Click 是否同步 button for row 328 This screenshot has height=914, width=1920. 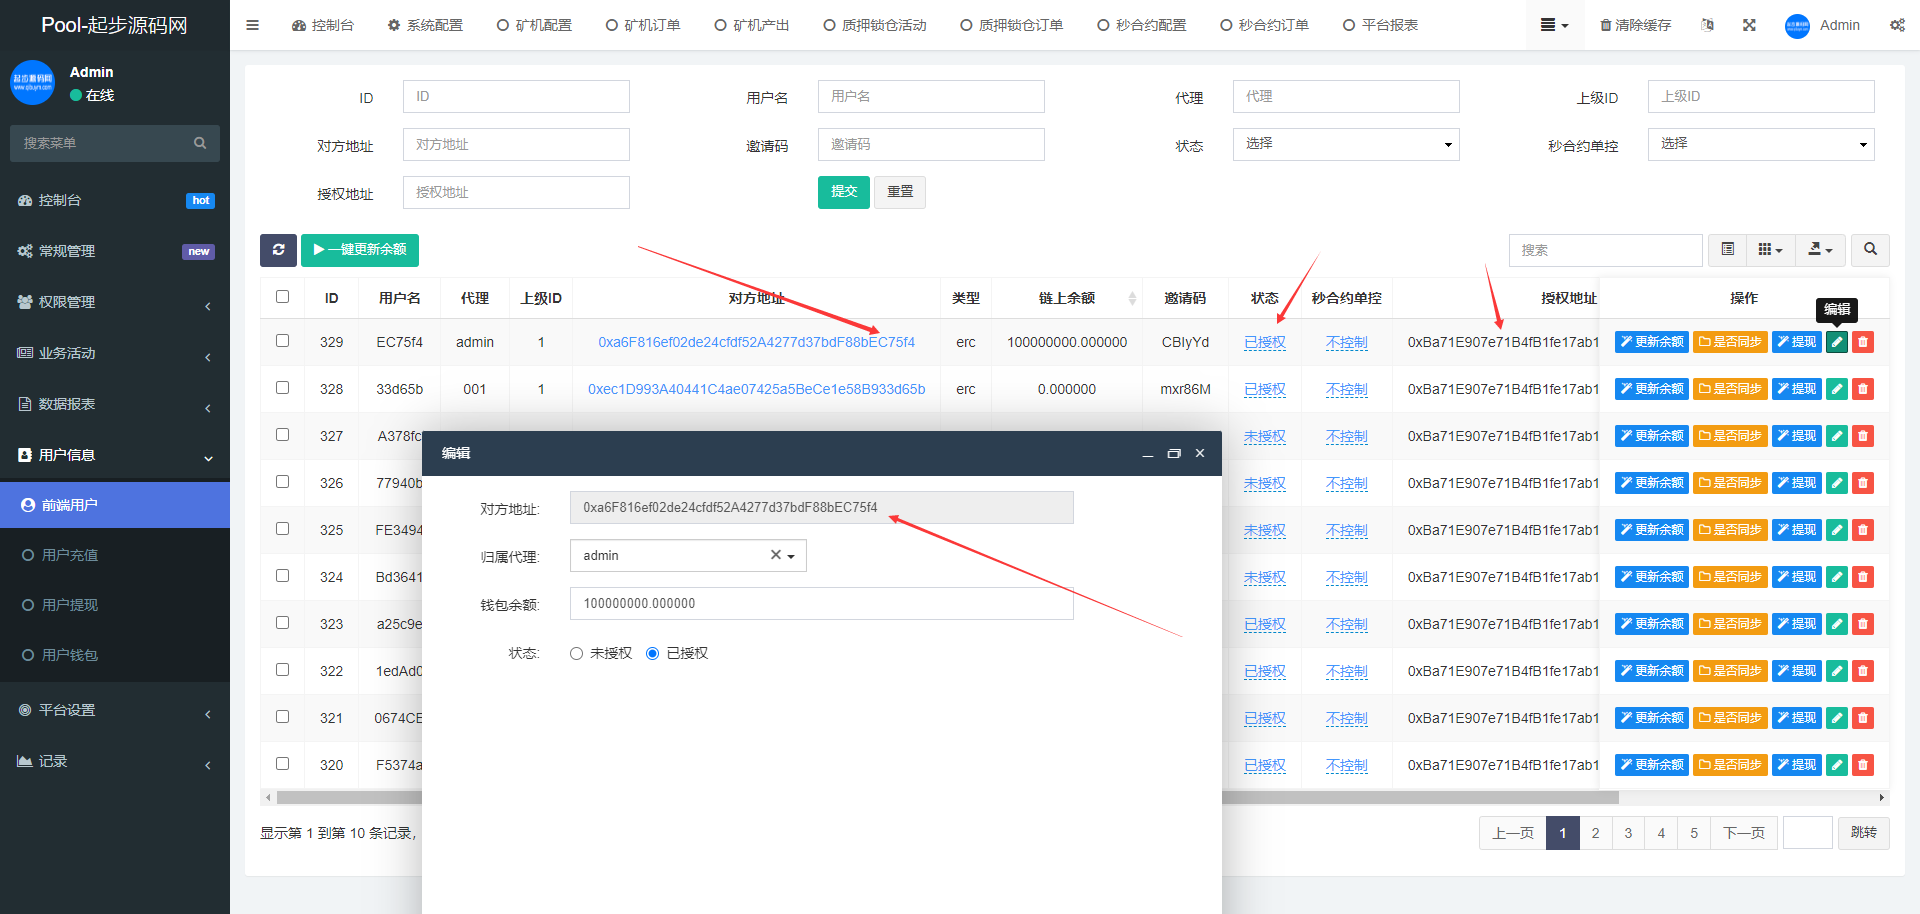click(x=1730, y=389)
